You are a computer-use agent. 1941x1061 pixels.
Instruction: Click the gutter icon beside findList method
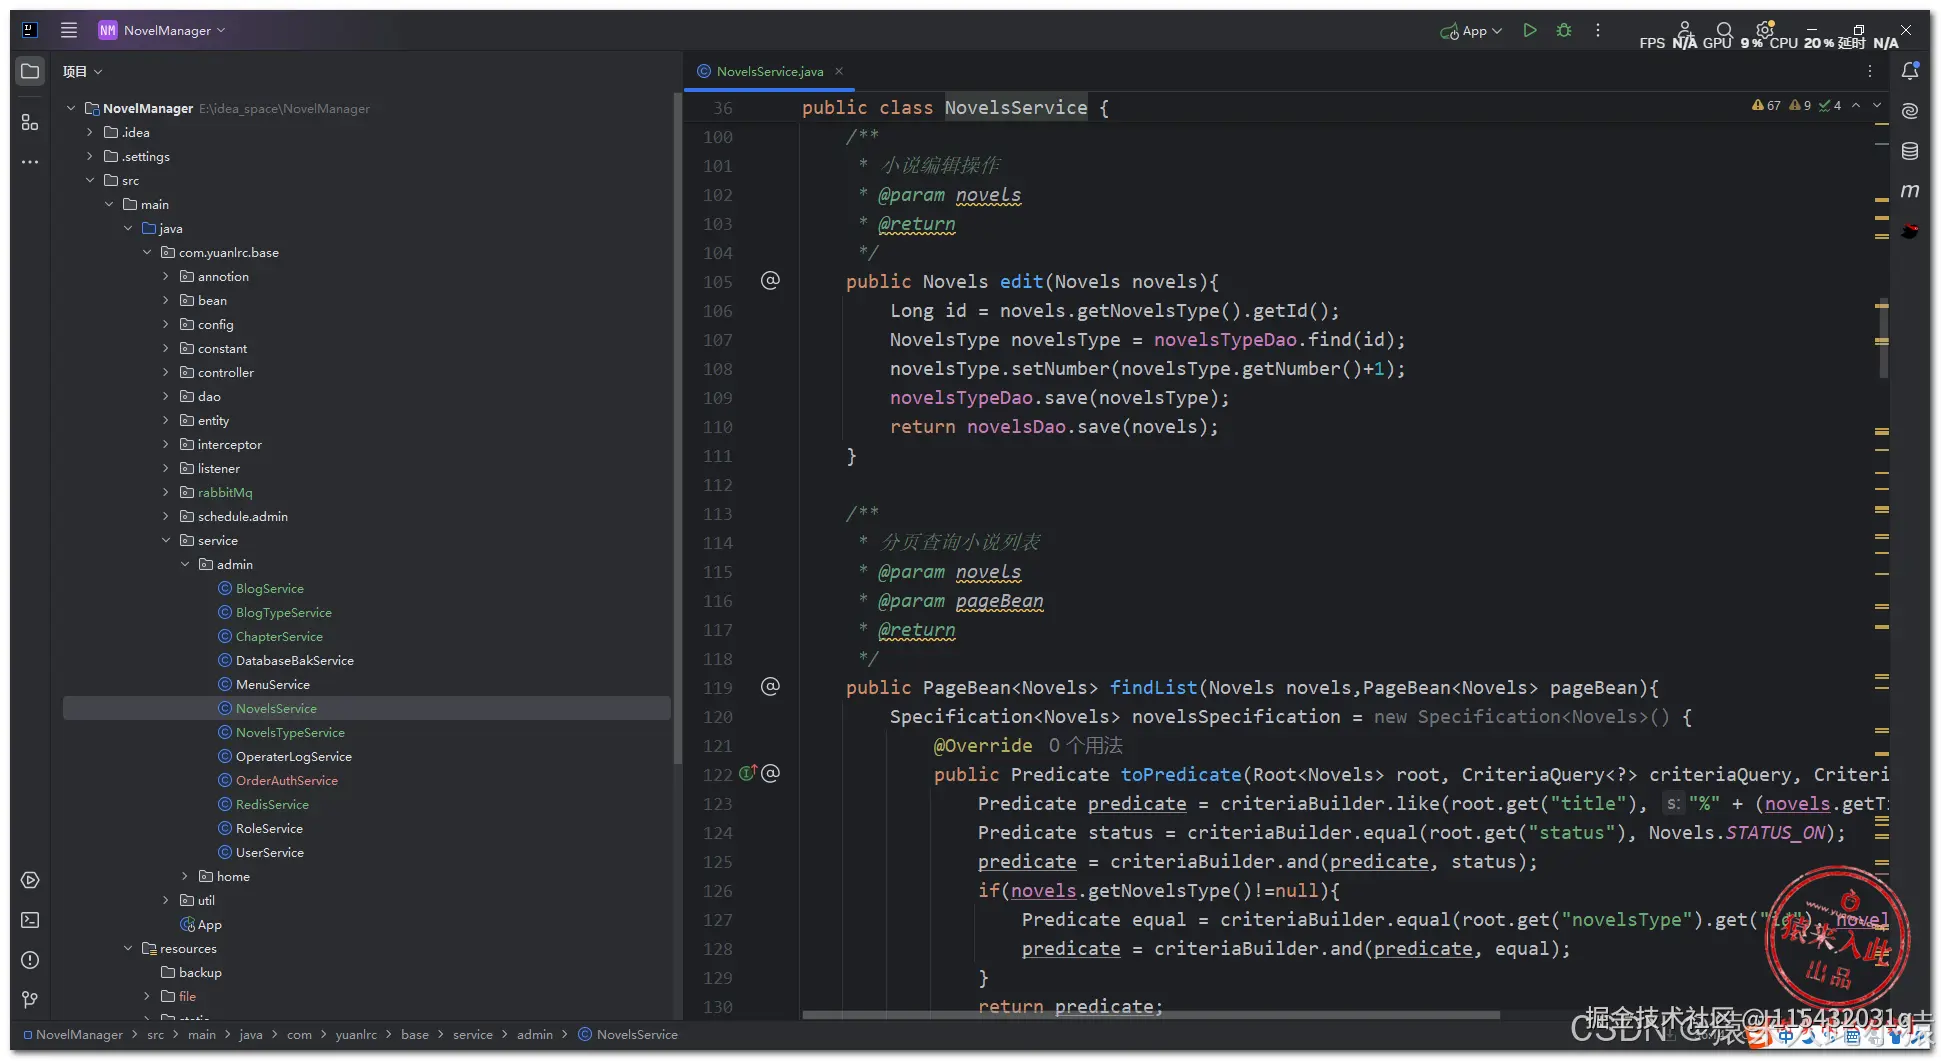click(x=770, y=687)
